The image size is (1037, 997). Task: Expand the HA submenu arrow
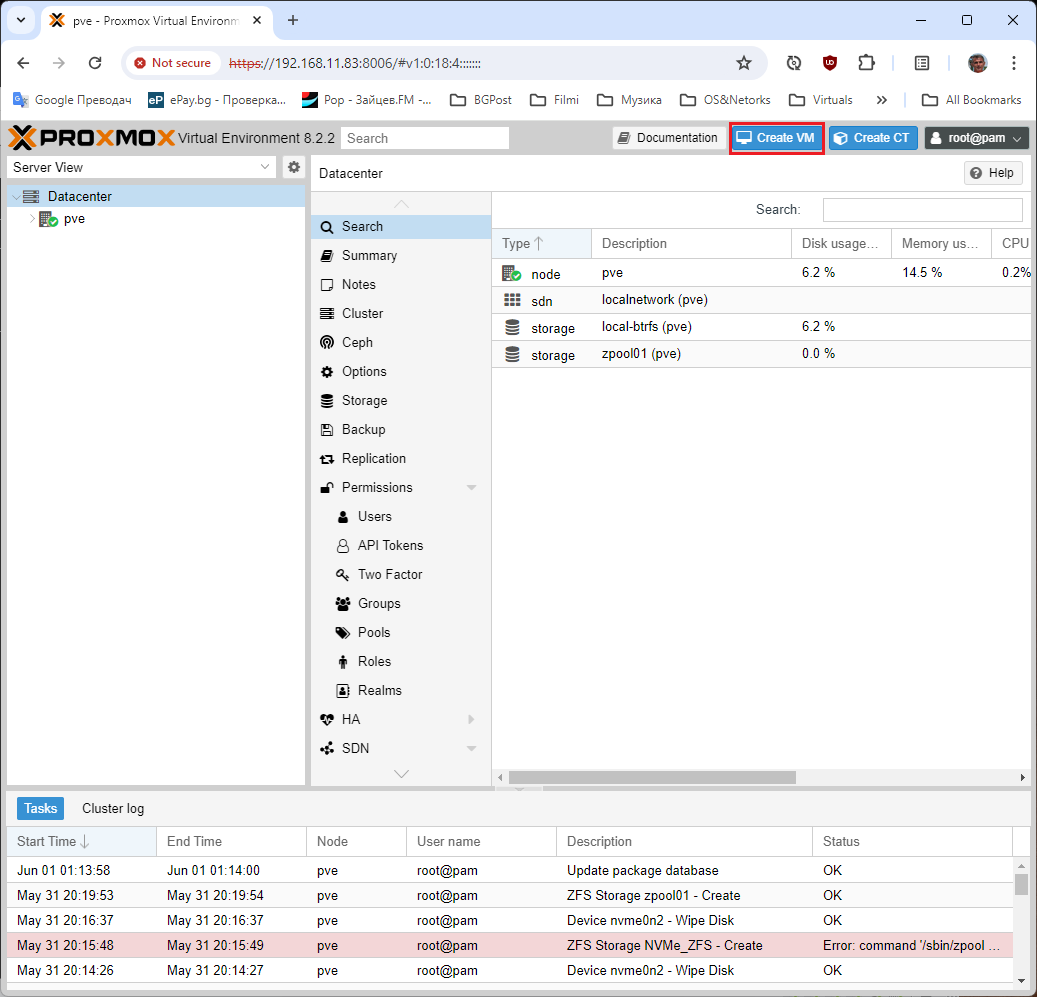pos(472,719)
